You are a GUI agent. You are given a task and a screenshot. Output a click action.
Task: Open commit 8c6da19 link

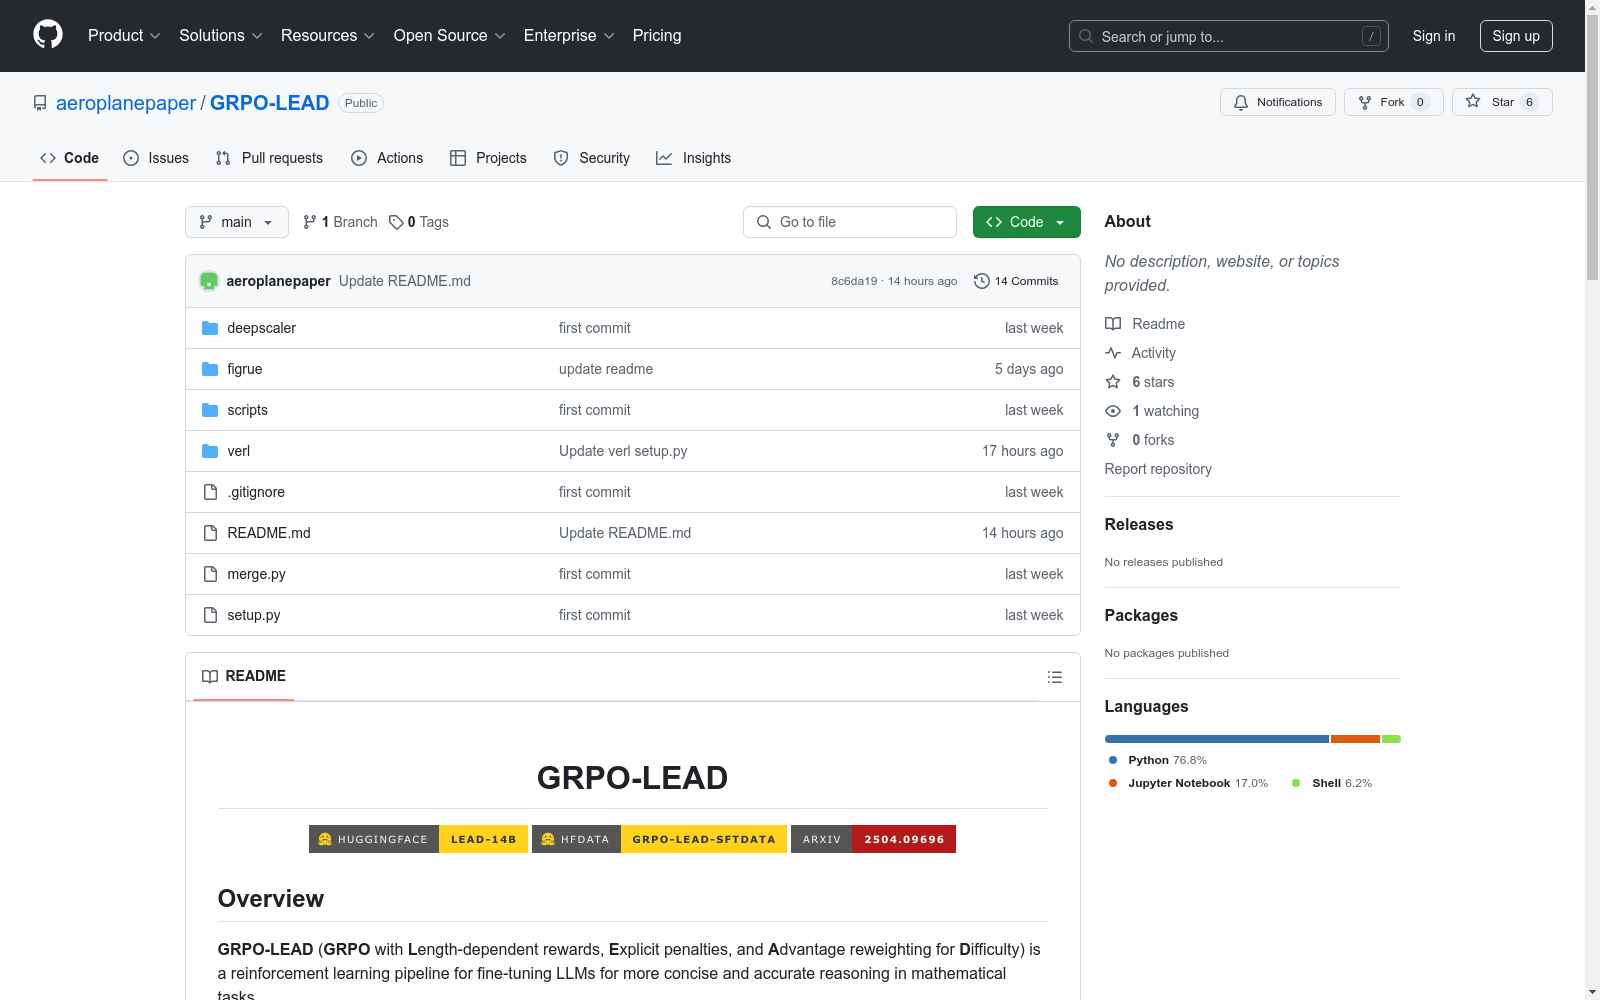click(x=854, y=281)
